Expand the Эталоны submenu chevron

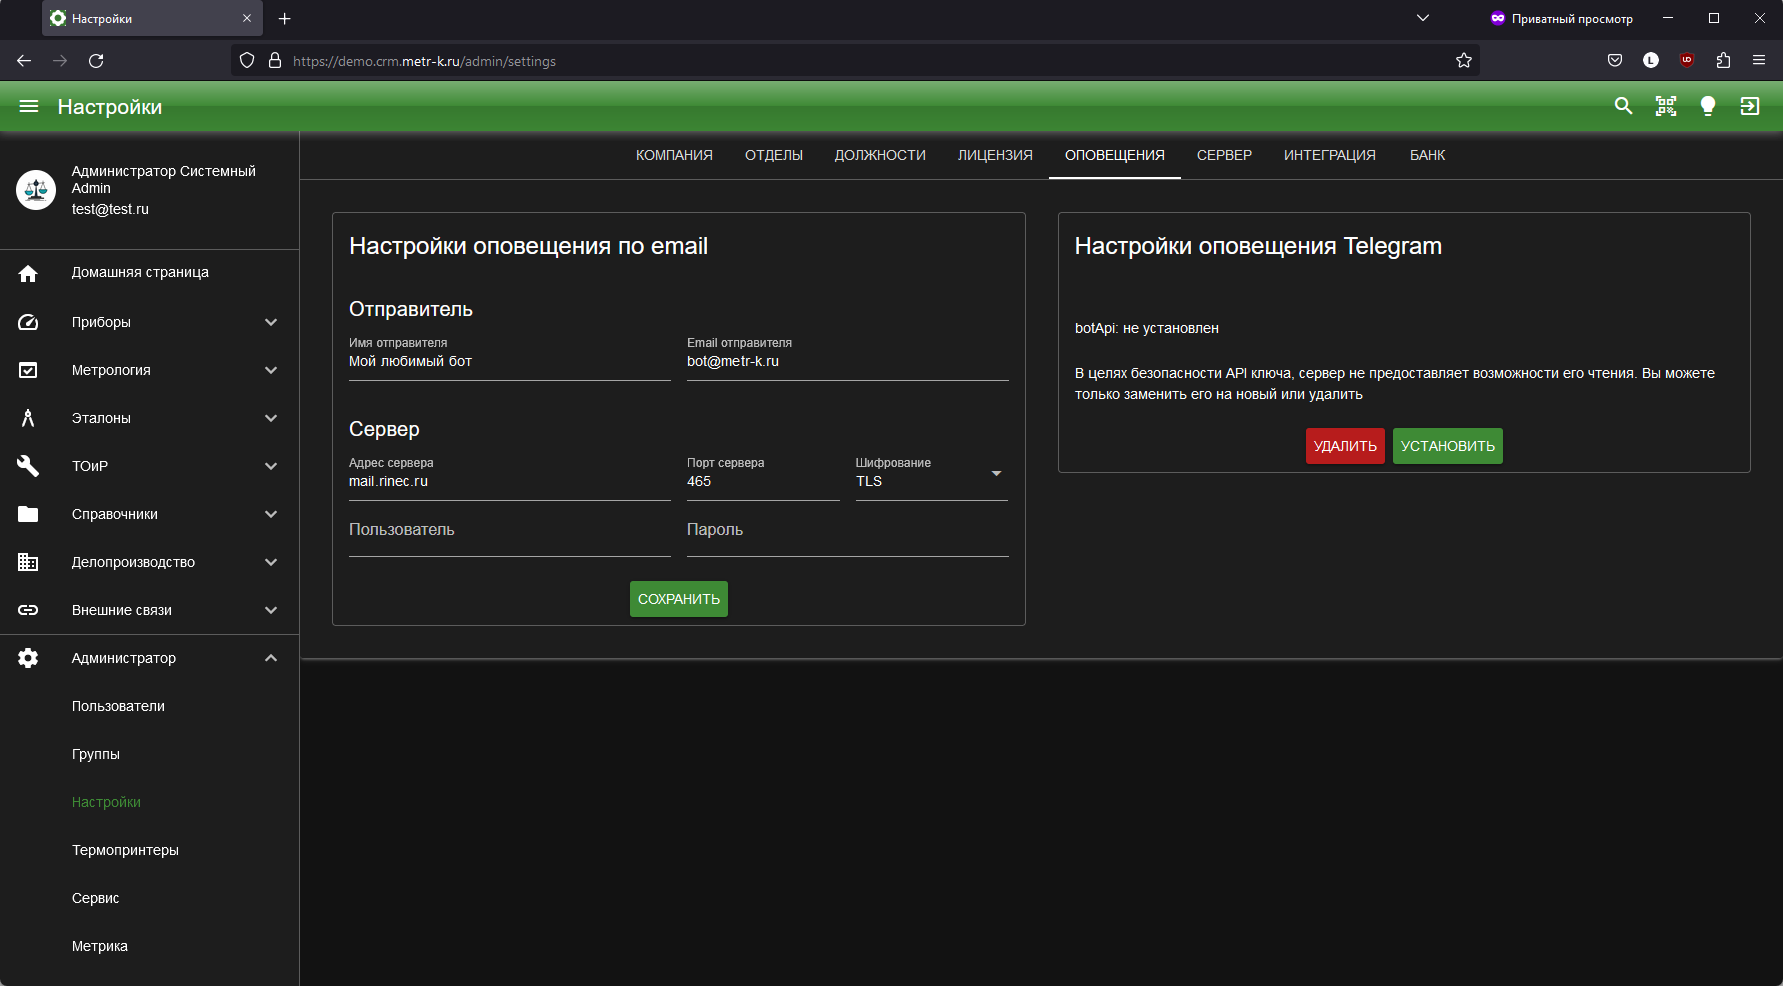[271, 418]
